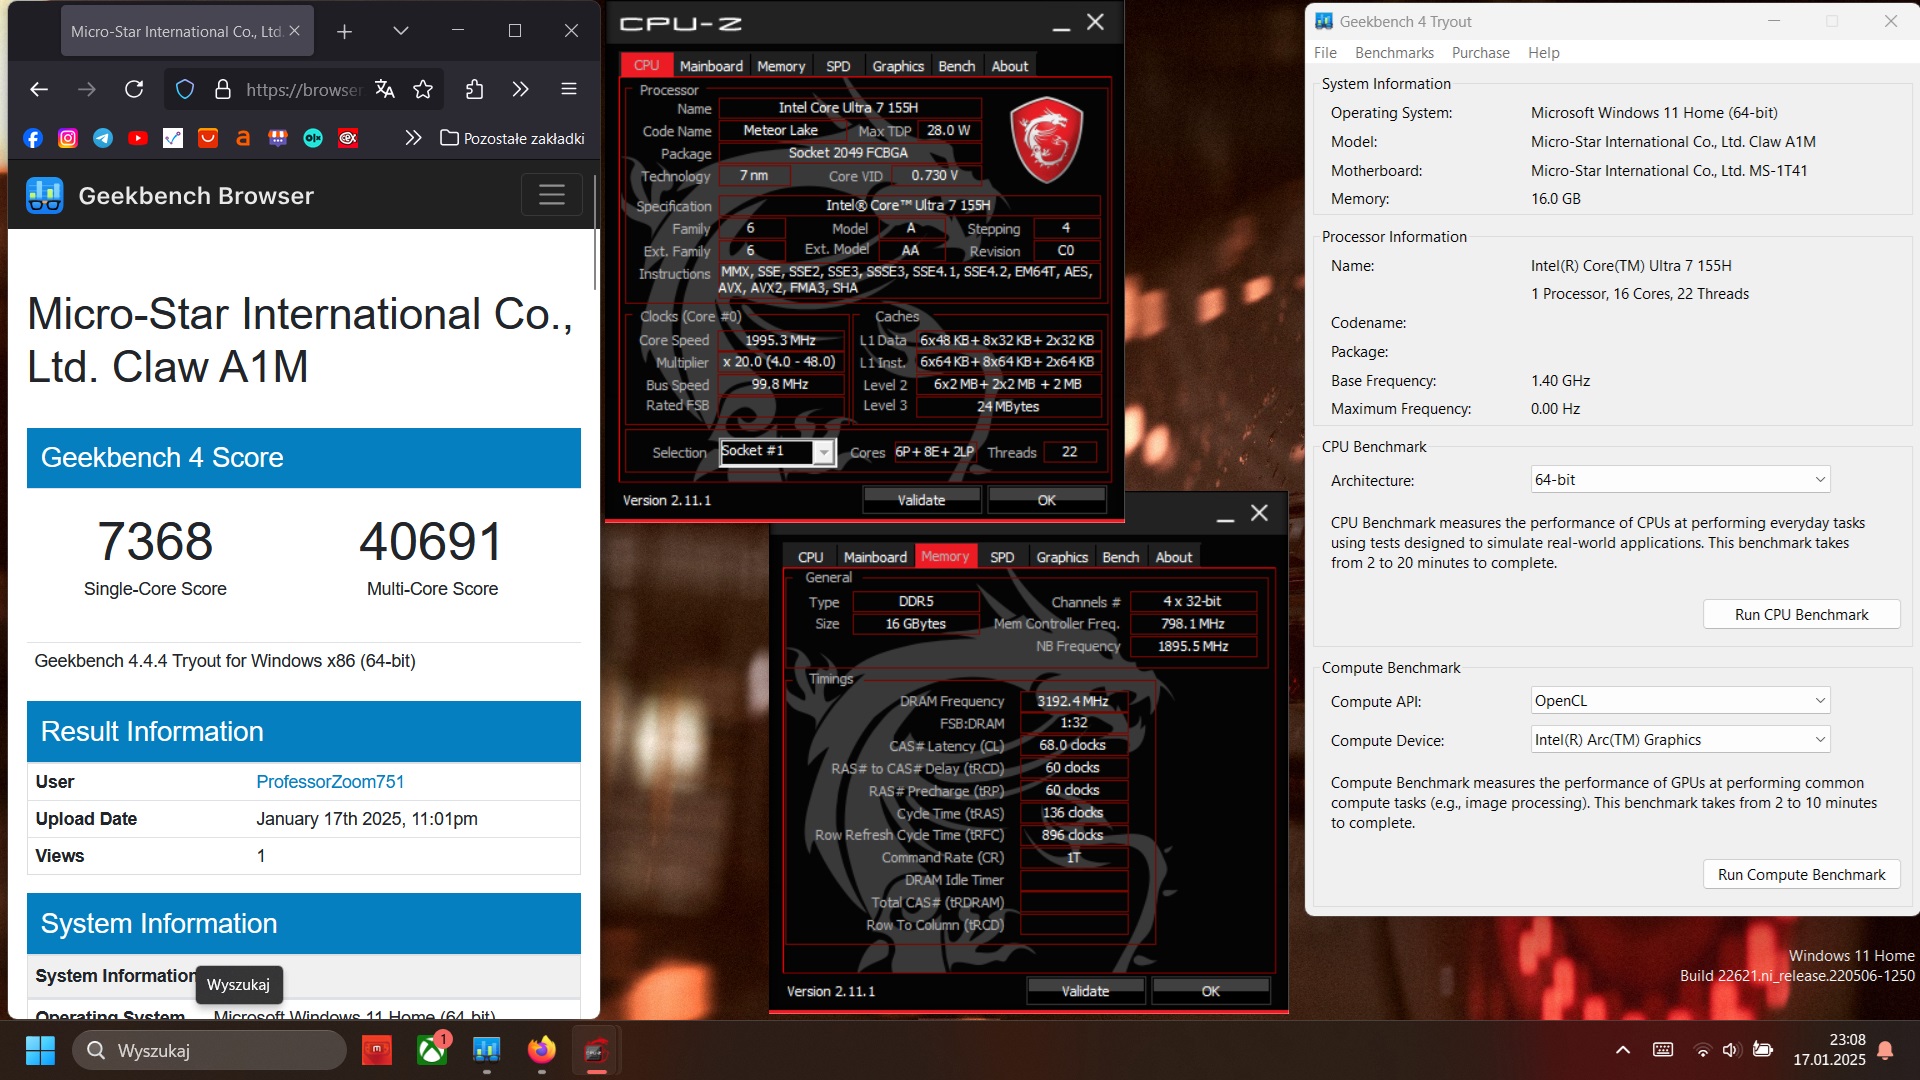Click the Firefox address bar URL
This screenshot has height=1080, width=1920.
coord(303,90)
